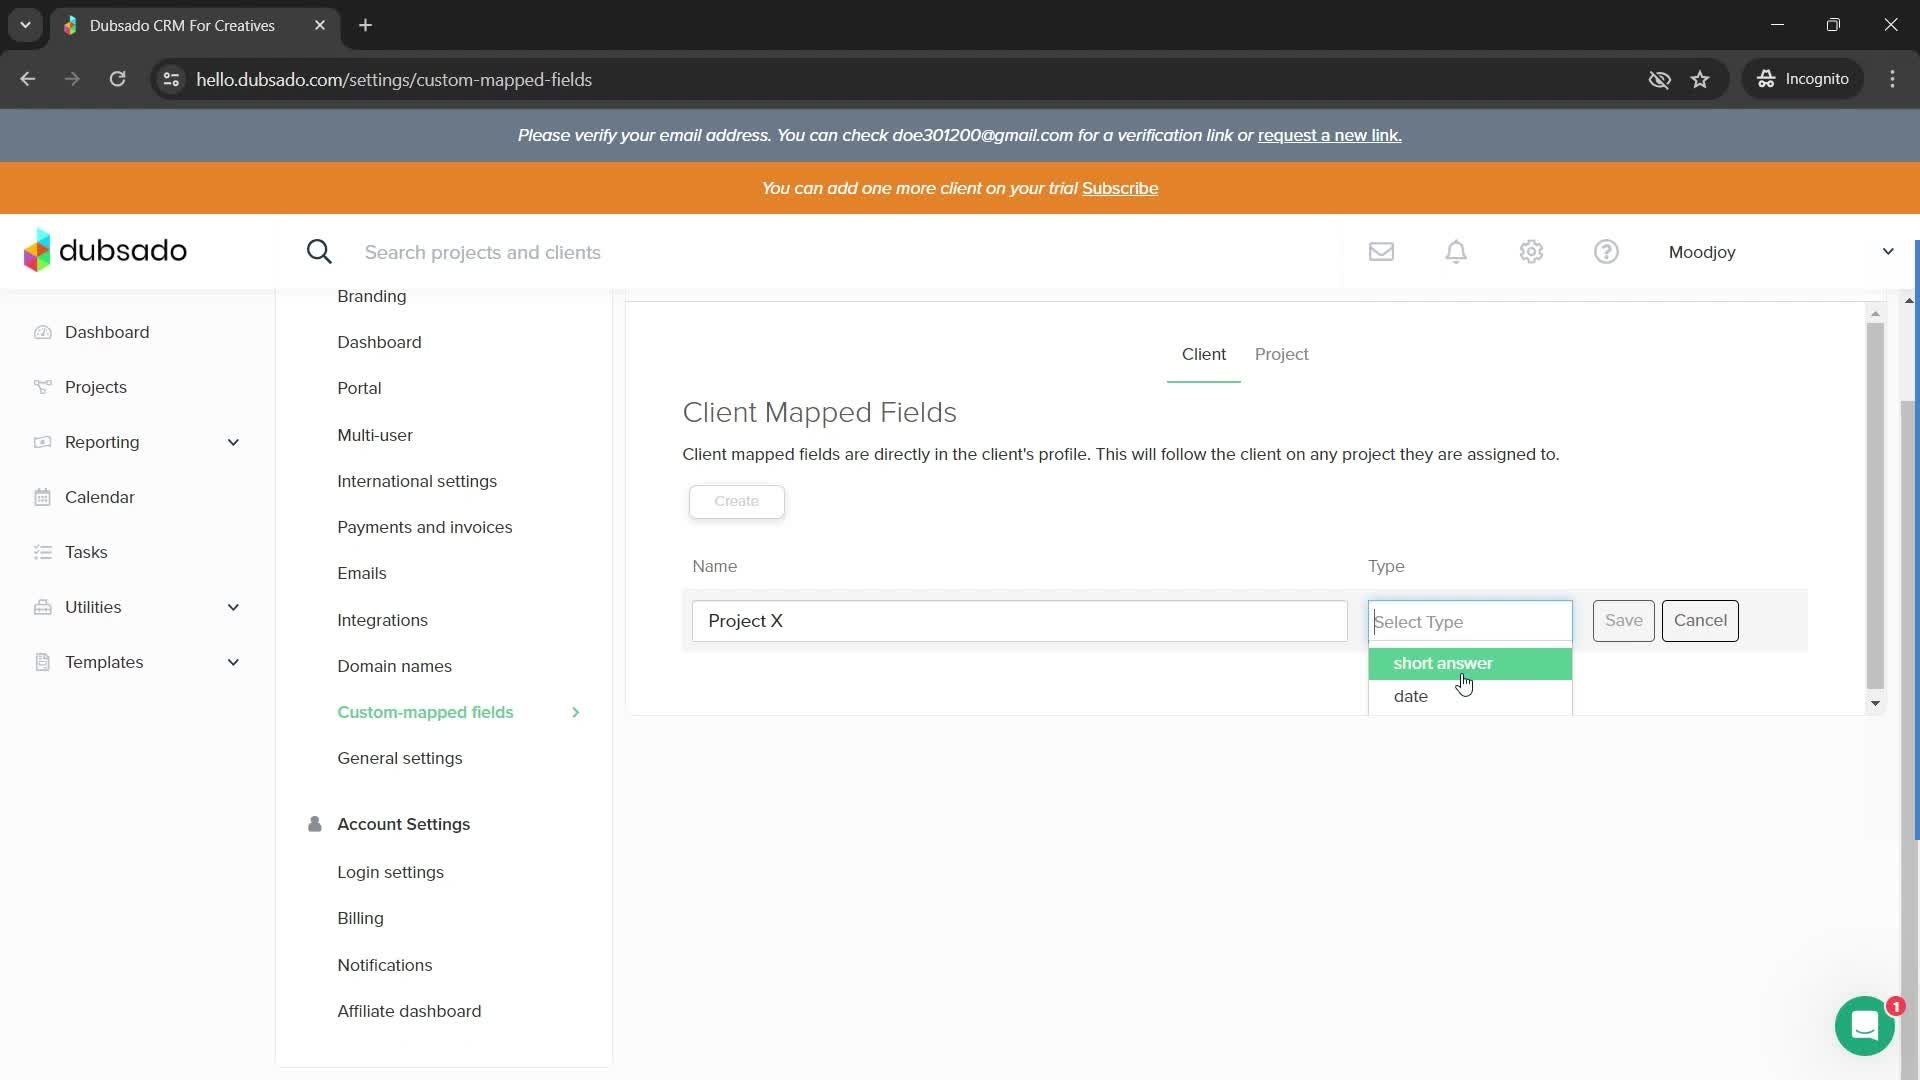This screenshot has width=1920, height=1080.
Task: Choose date from type dropdown
Action: (1411, 697)
